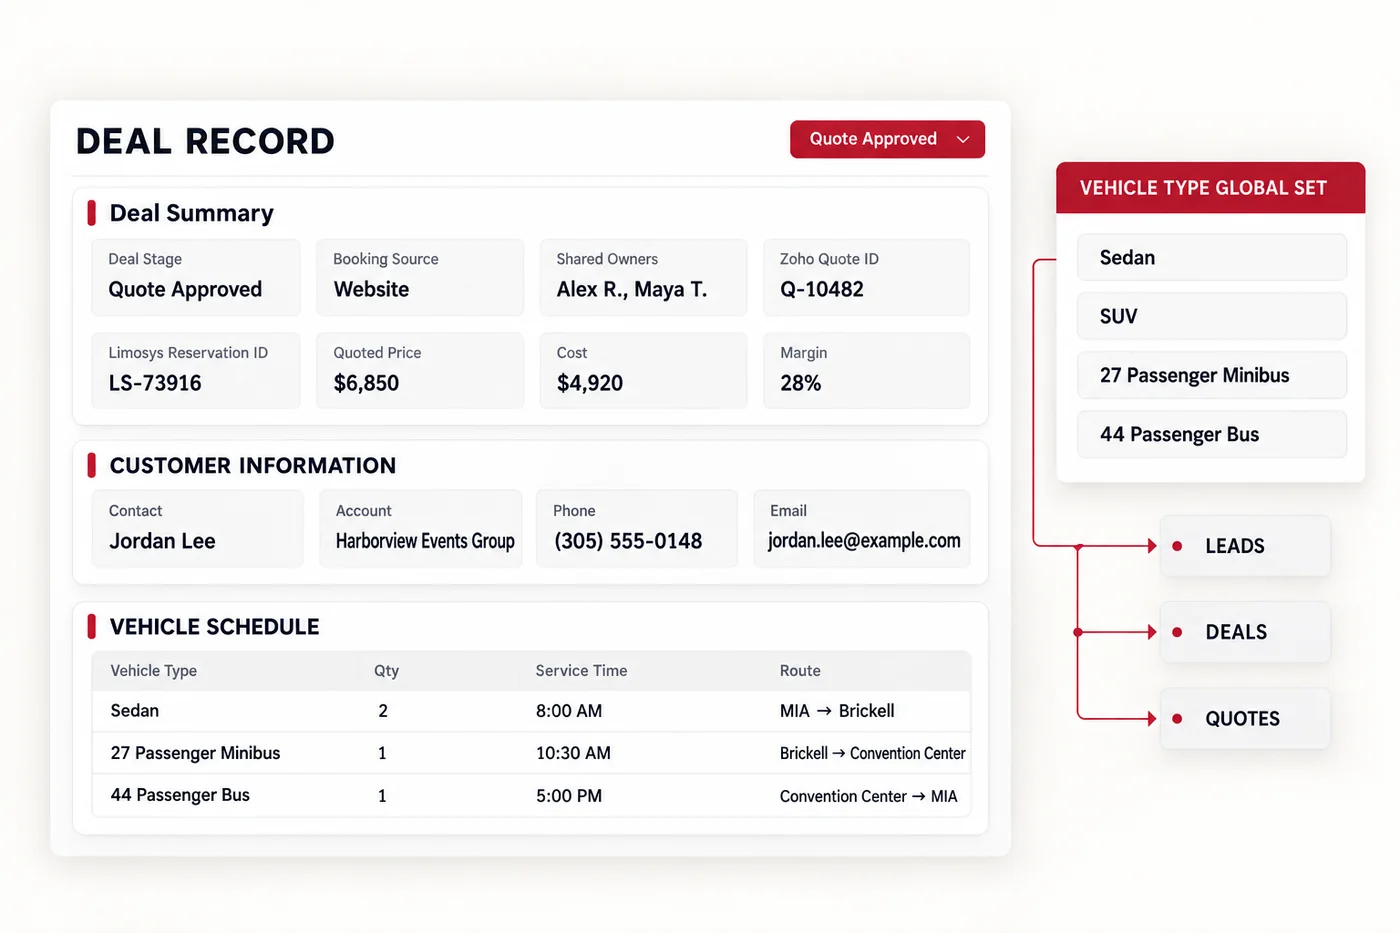Click Shared Owners Alex R., Maya T.
Image resolution: width=1400 pixels, height=933 pixels.
[643, 277]
